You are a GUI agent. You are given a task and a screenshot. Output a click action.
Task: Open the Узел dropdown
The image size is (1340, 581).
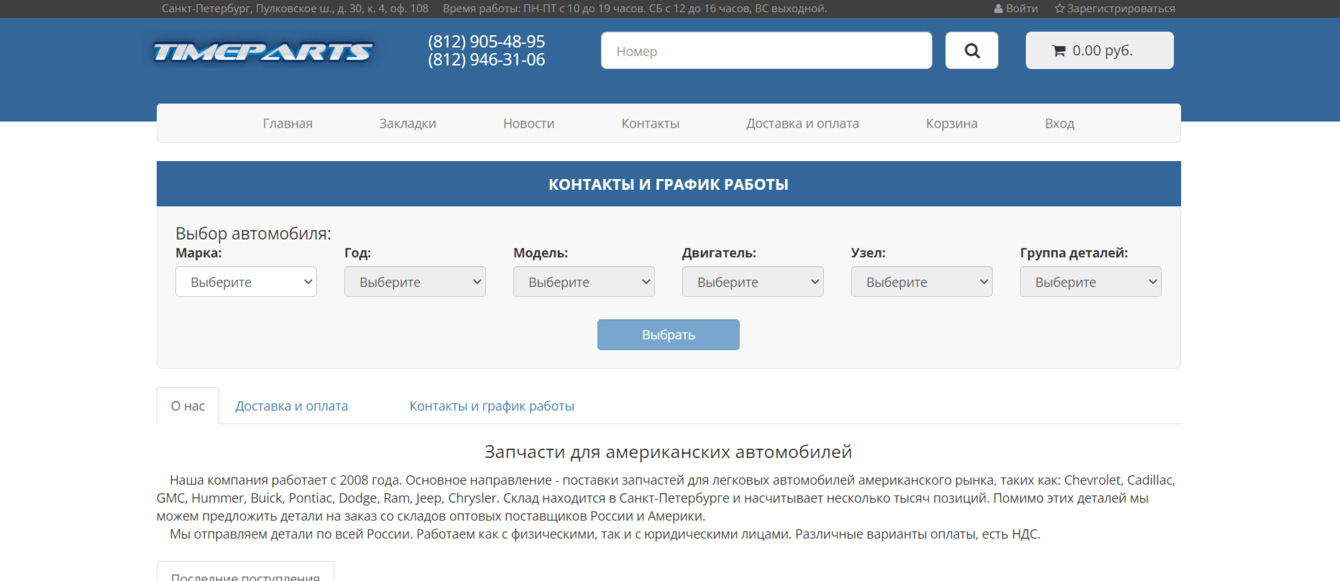pyautogui.click(x=921, y=281)
